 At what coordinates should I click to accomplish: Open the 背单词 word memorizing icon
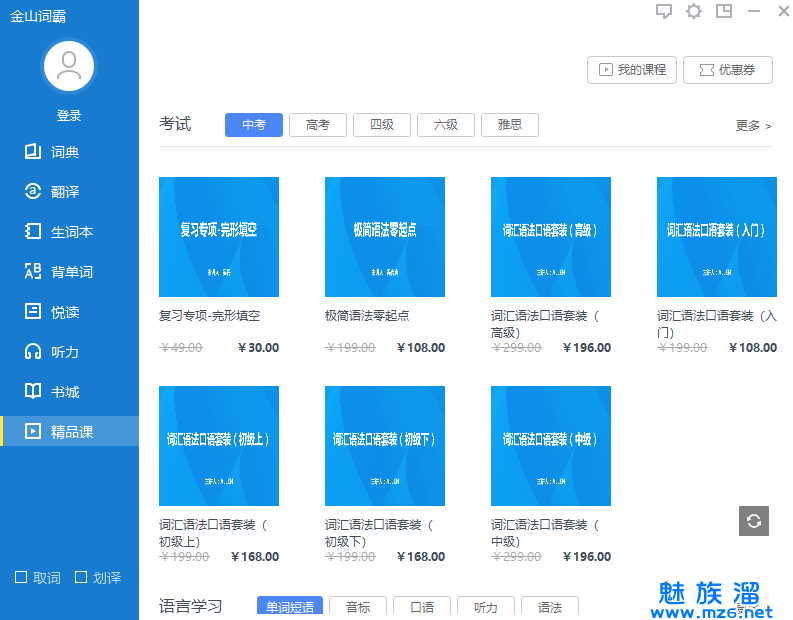click(x=33, y=272)
